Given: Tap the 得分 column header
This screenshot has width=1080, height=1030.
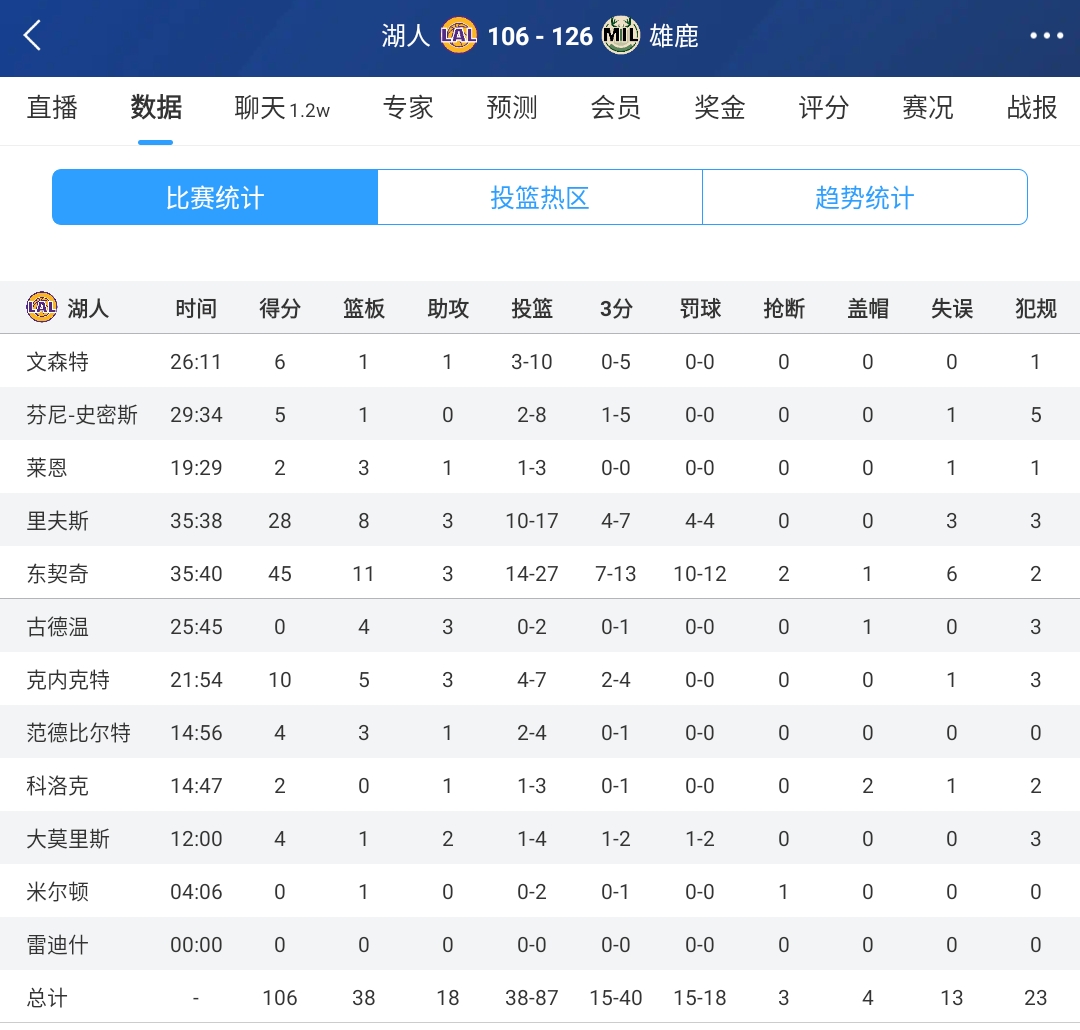Looking at the screenshot, I should point(280,309).
